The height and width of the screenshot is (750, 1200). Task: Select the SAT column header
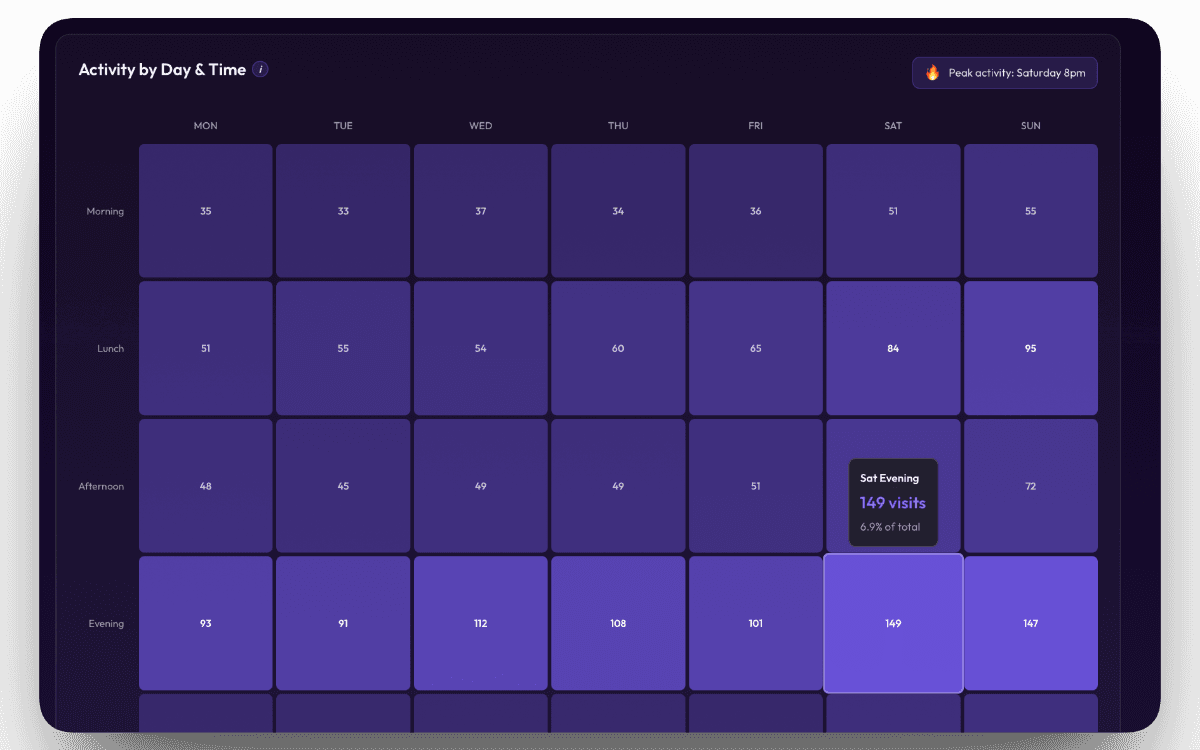893,125
